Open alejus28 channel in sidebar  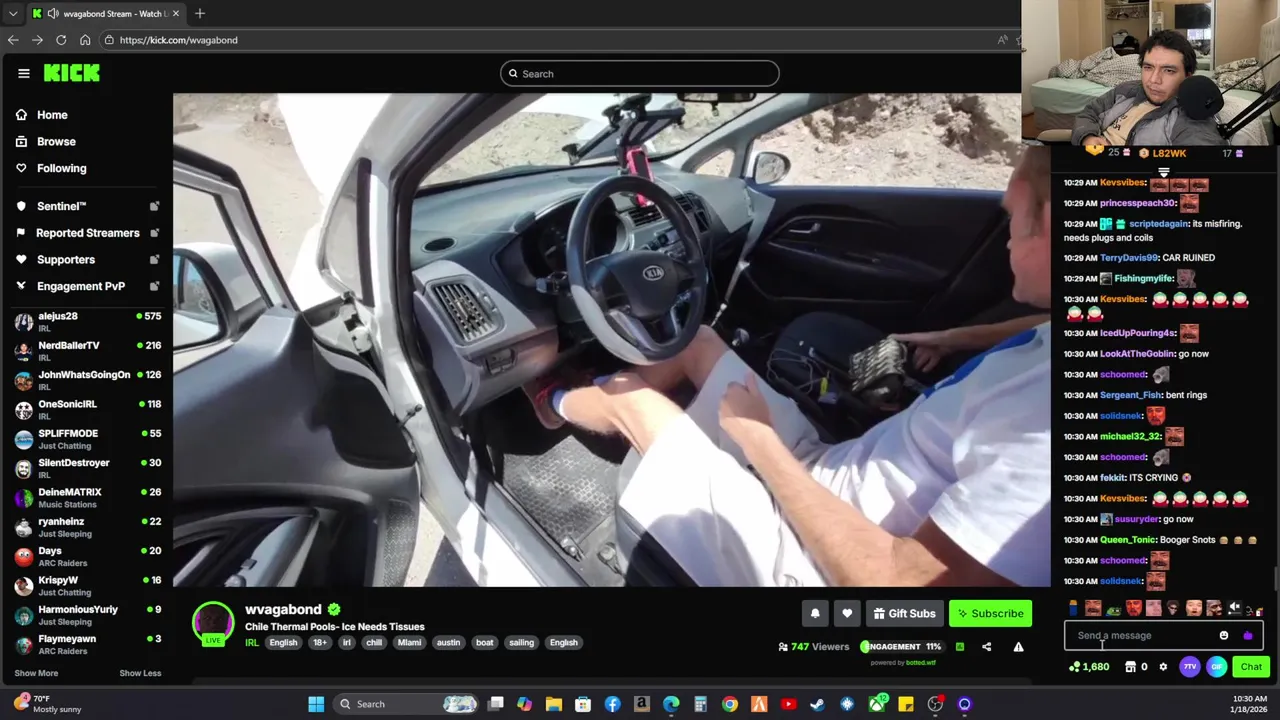point(87,322)
